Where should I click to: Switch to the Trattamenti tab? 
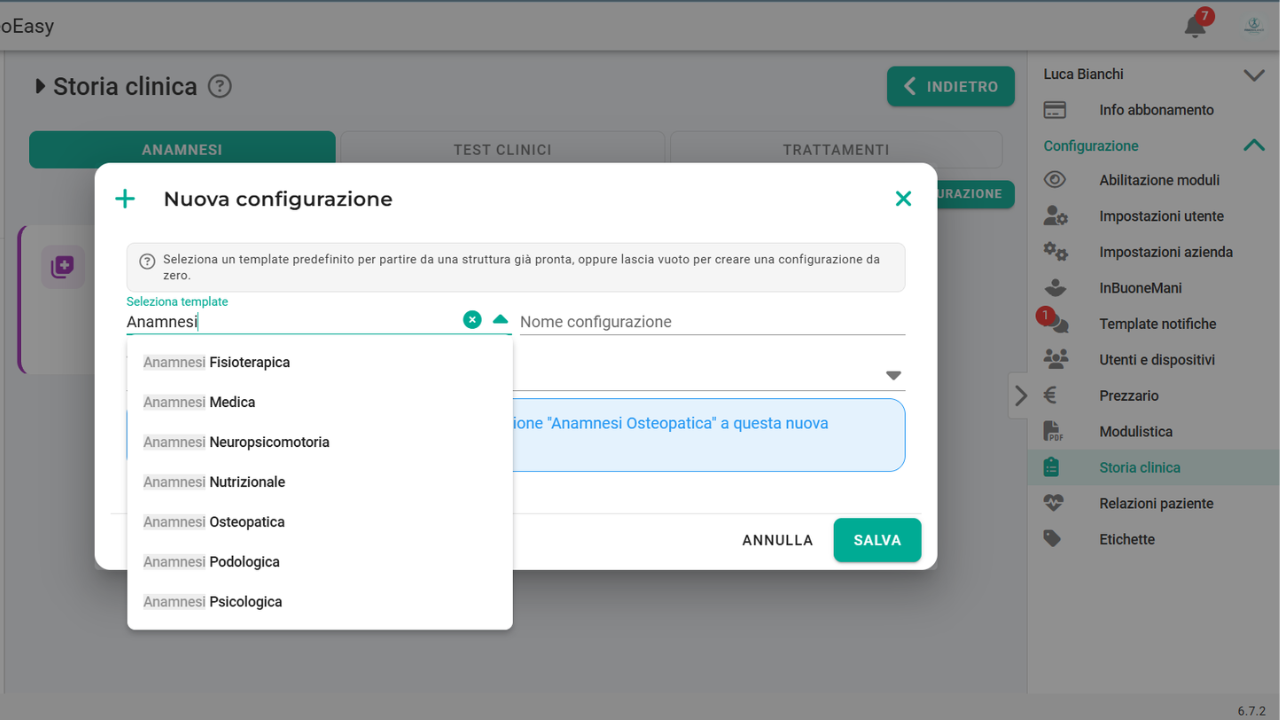(x=836, y=150)
